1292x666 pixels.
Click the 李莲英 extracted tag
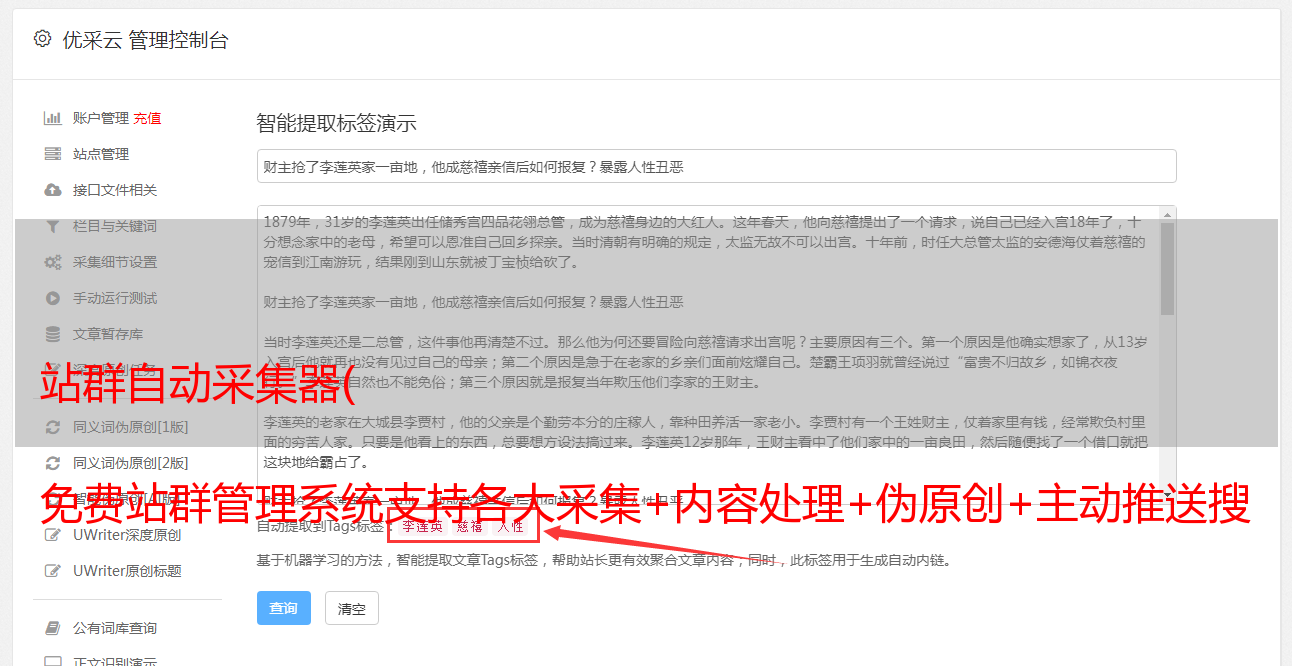point(422,526)
